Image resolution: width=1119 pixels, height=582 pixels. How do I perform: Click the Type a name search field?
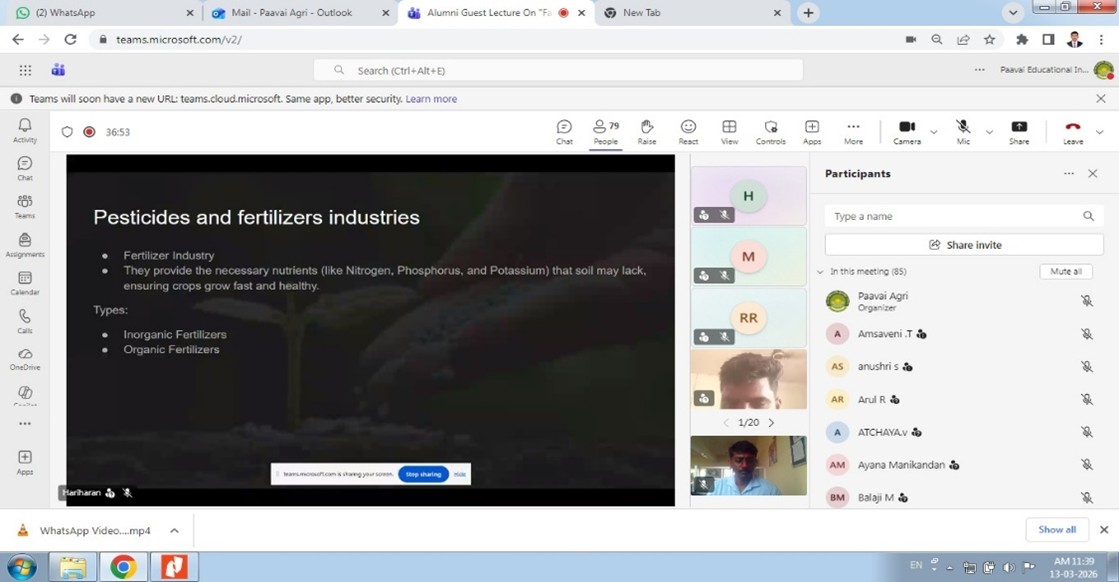point(953,216)
